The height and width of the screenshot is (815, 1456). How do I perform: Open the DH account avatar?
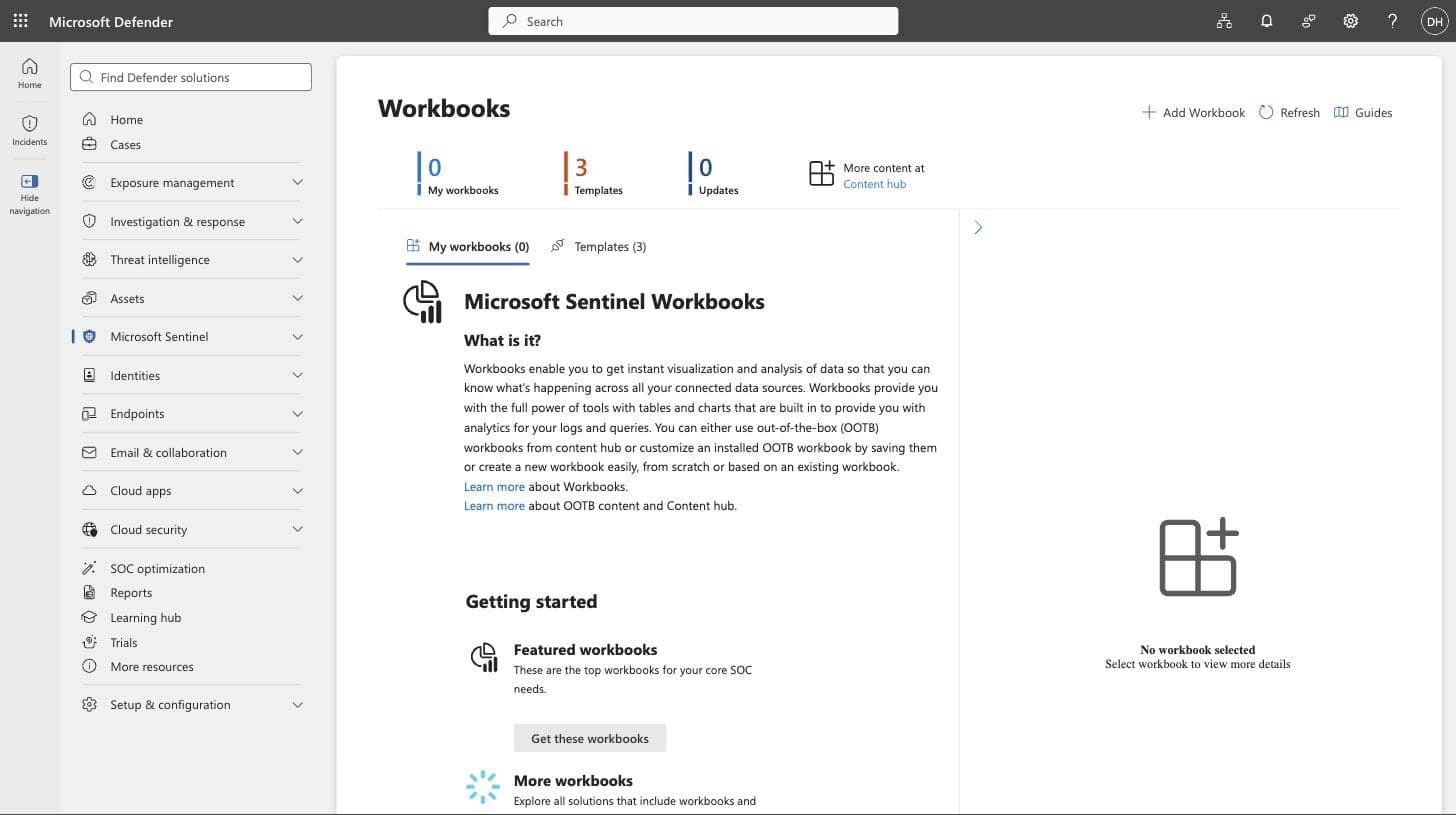(x=1434, y=21)
